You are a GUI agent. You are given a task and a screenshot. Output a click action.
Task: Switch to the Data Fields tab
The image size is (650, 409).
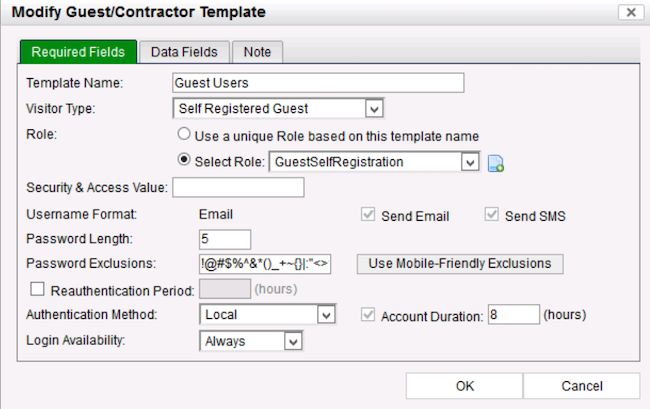click(x=184, y=51)
